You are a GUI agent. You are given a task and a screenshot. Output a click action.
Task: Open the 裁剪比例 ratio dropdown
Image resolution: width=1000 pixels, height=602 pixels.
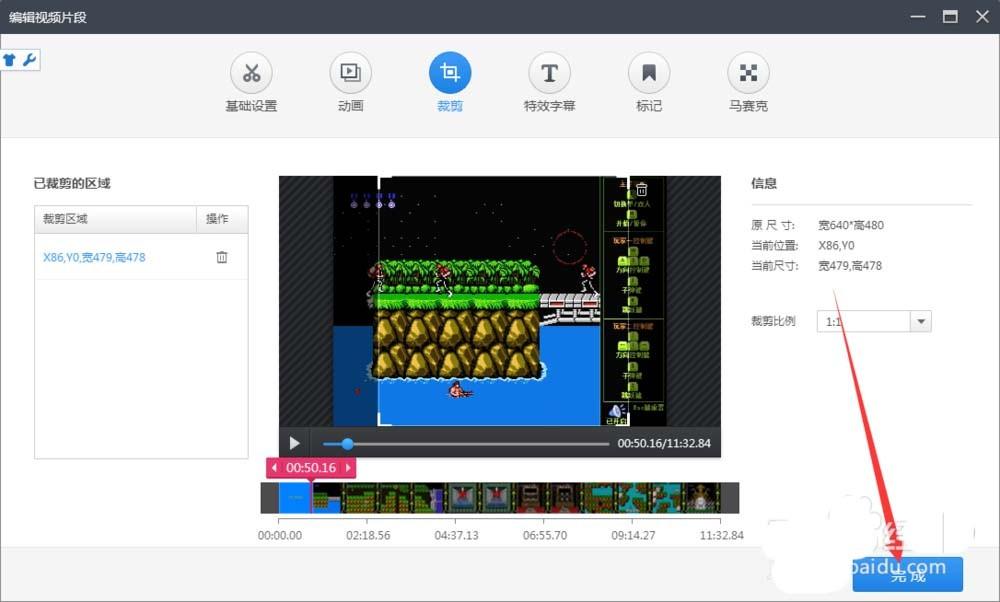[x=919, y=321]
